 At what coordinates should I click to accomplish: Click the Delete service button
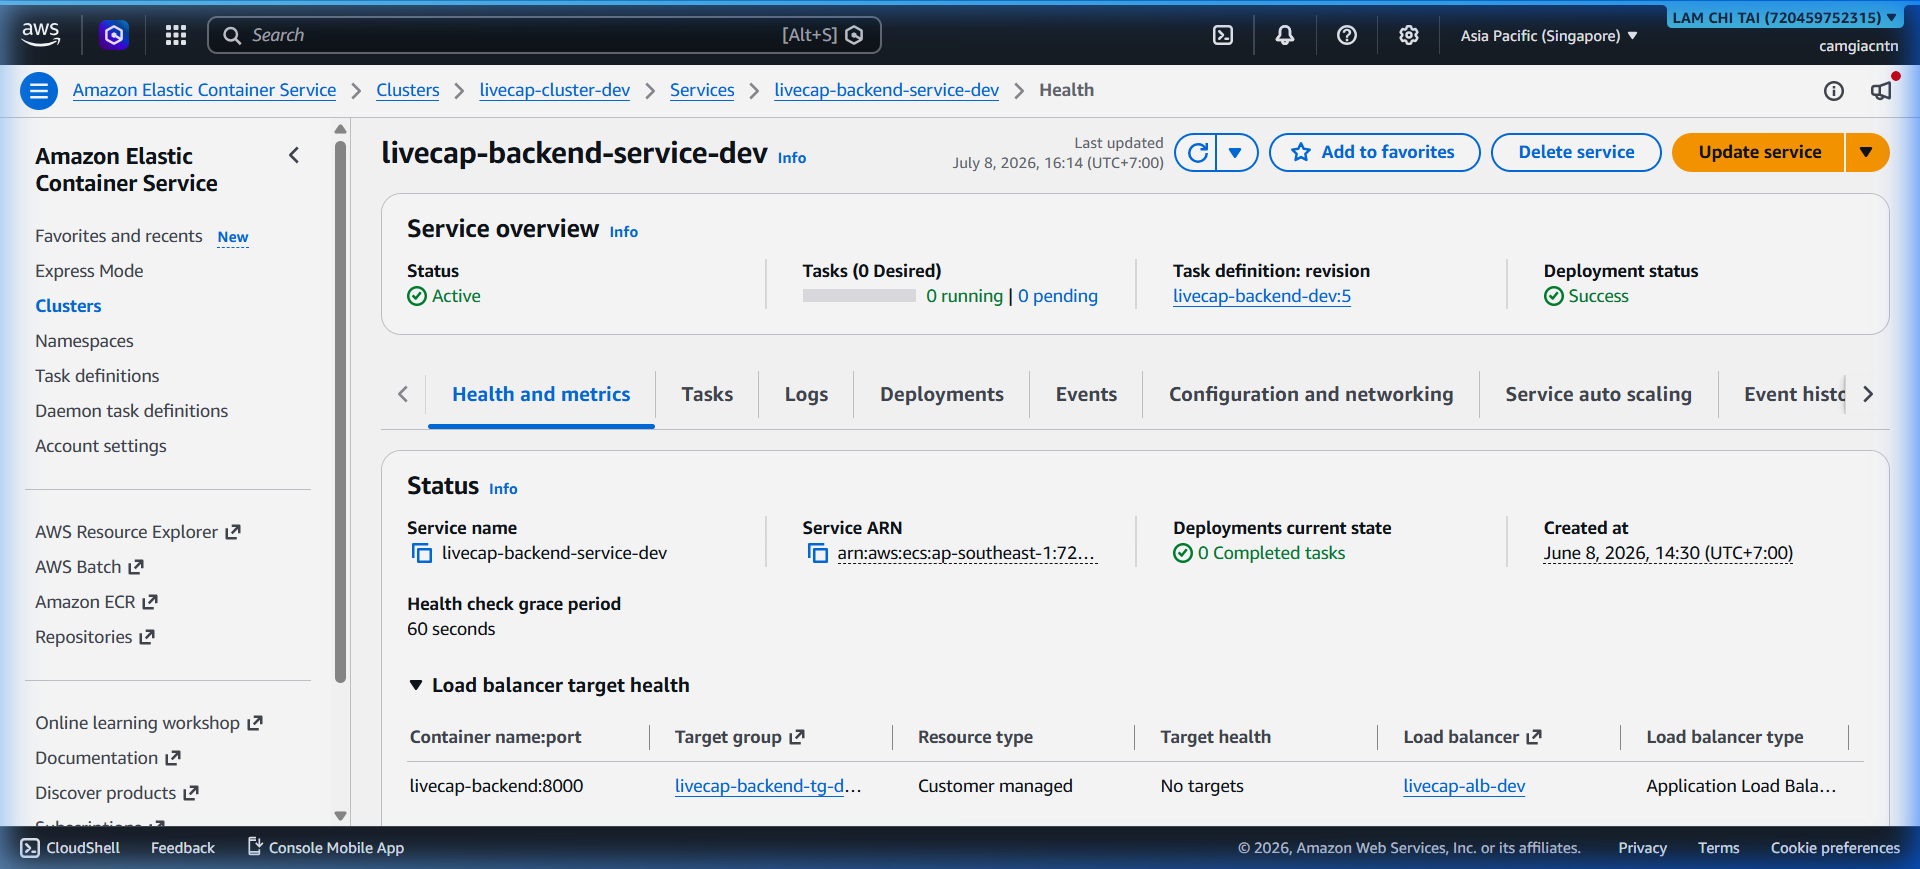[x=1576, y=152]
